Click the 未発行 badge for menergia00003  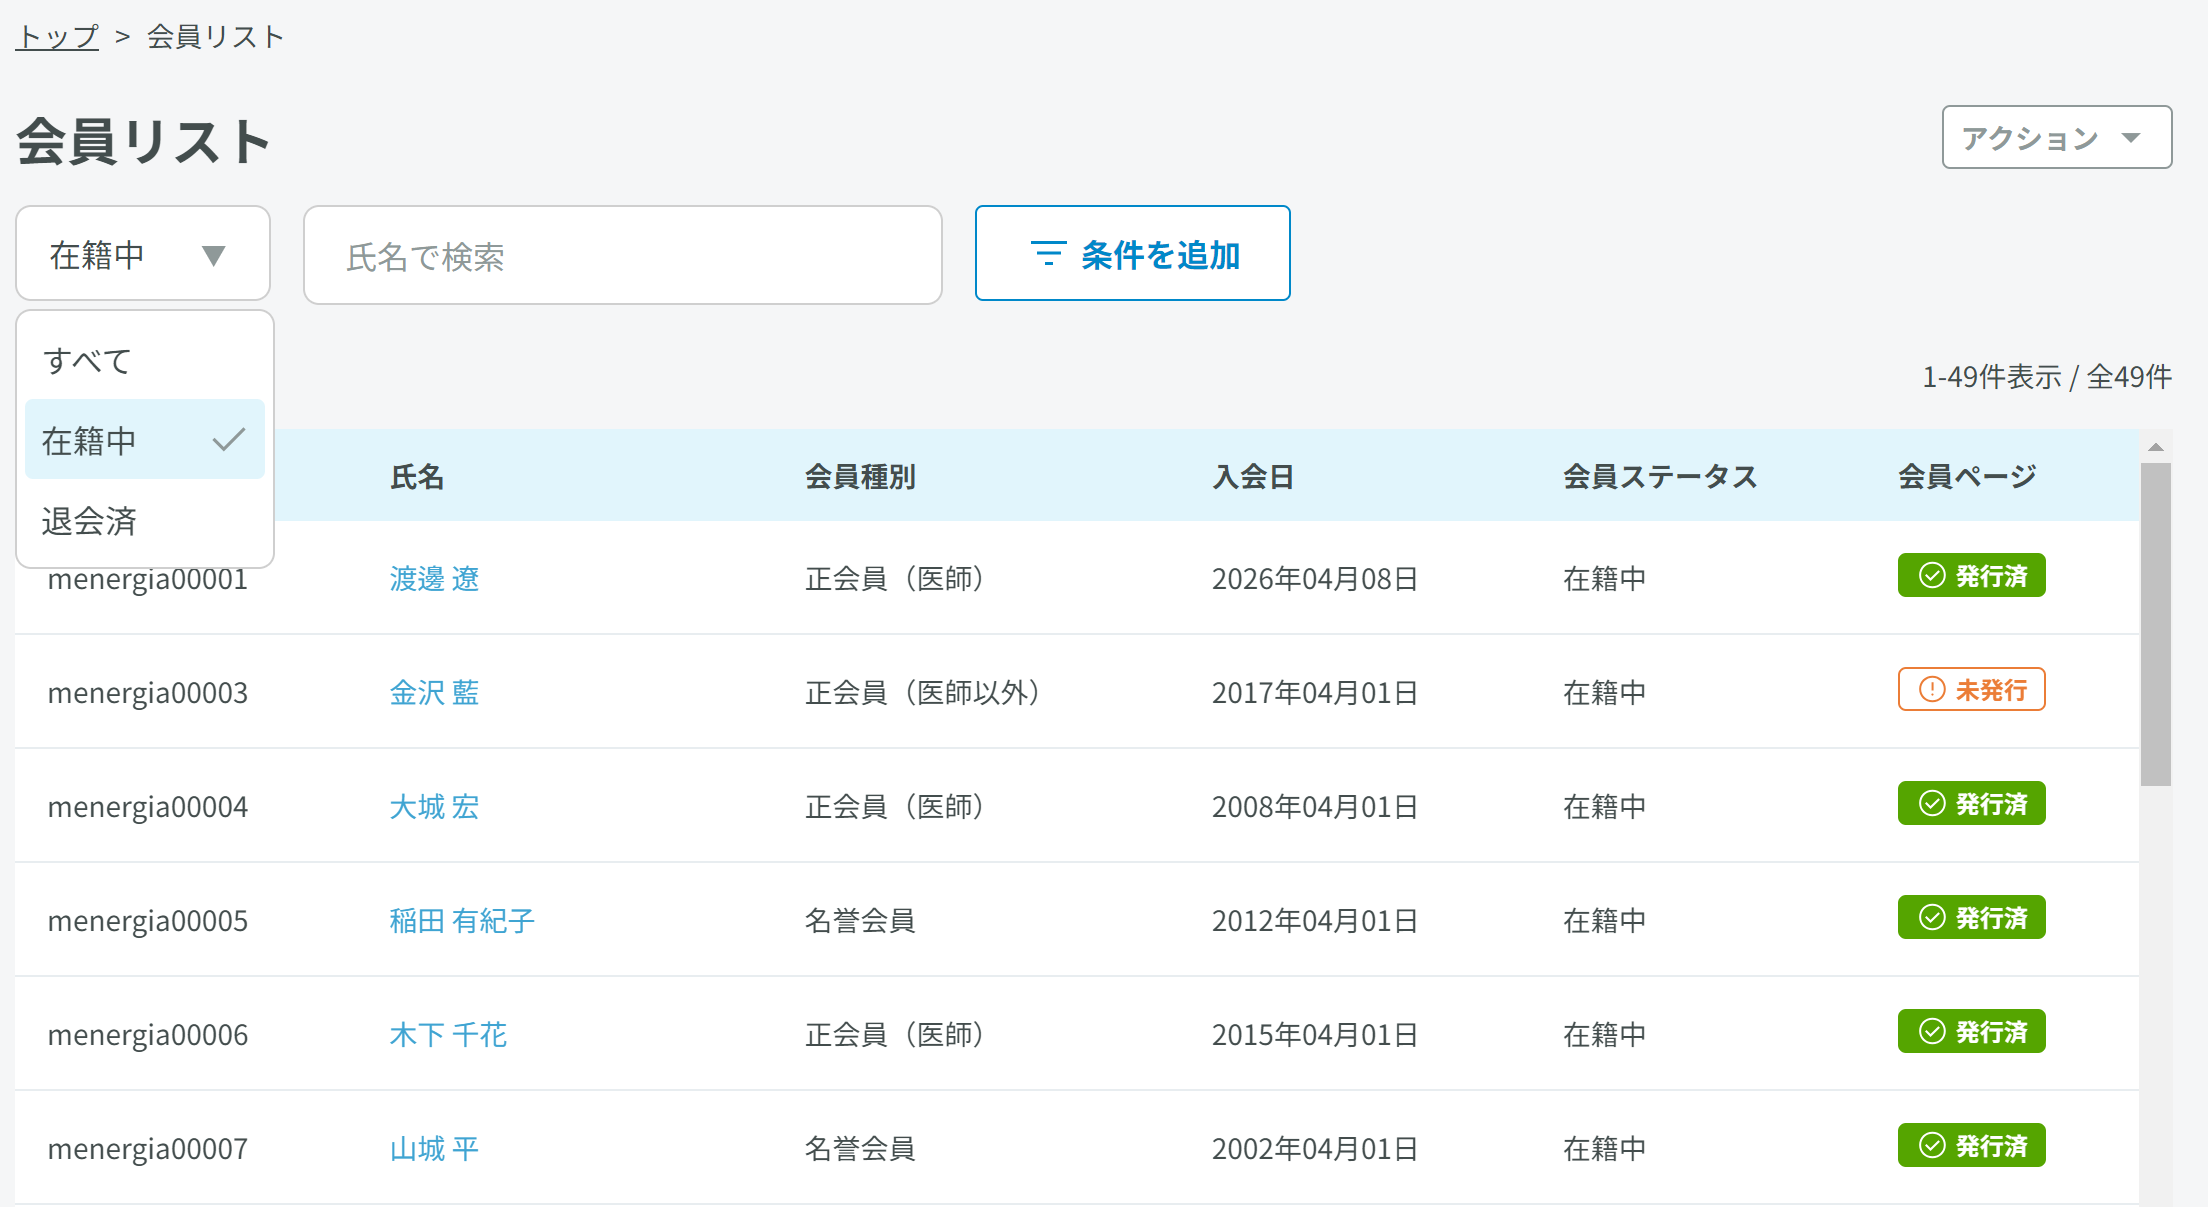tap(1971, 690)
